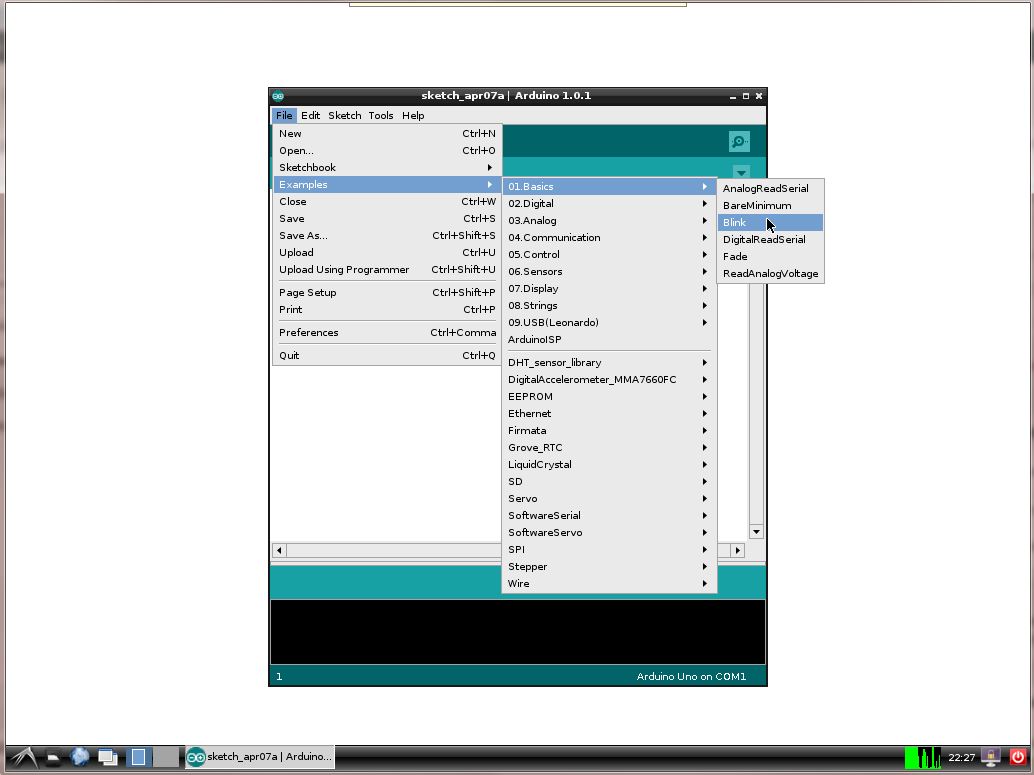Viewport: 1034px width, 775px height.
Task: Open the Serial Monitor magnifier icon
Action: click(x=739, y=141)
